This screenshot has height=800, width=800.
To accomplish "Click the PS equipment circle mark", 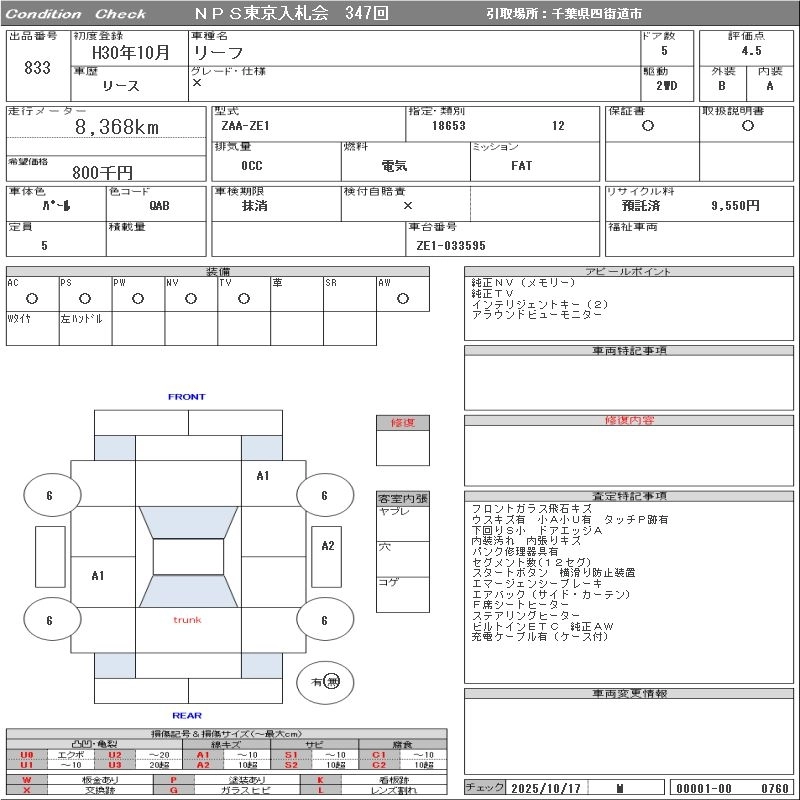I will (x=85, y=298).
